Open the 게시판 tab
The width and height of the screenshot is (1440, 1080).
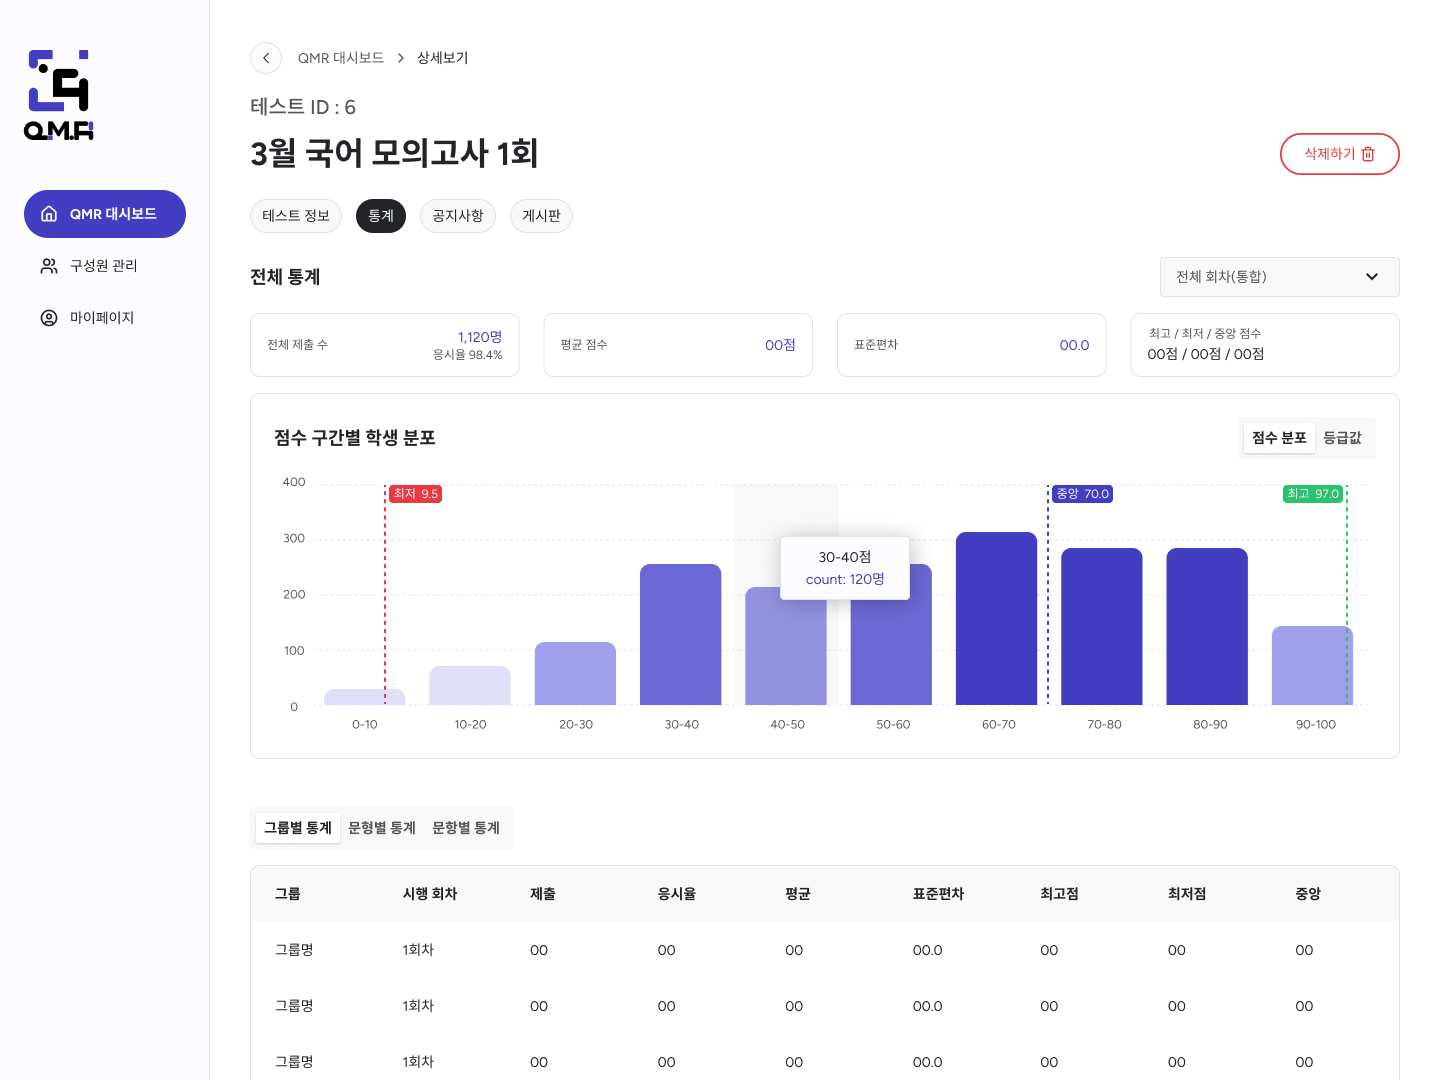click(541, 216)
